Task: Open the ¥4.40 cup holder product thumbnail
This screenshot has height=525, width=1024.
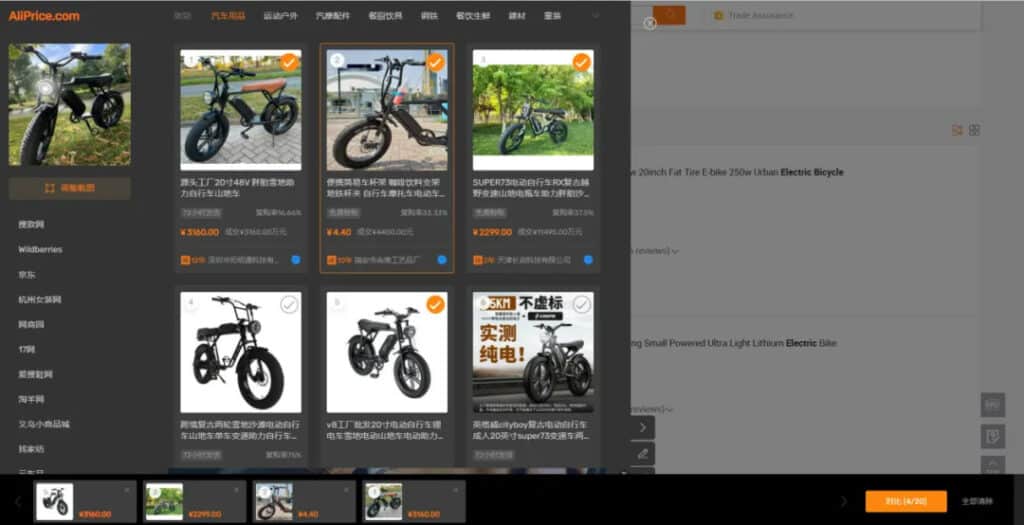Action: click(387, 110)
